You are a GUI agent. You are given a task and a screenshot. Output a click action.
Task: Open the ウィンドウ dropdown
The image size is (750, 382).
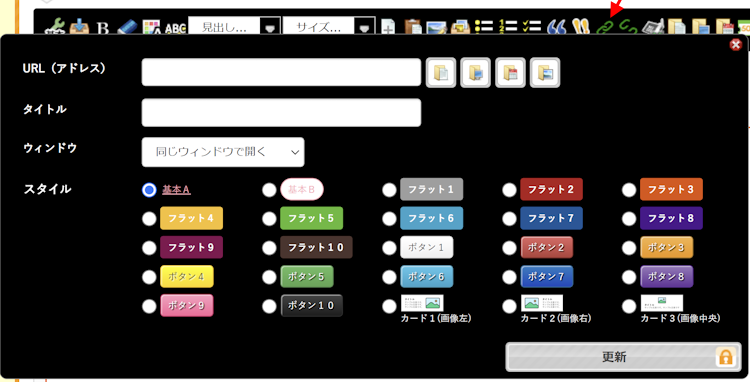point(223,152)
